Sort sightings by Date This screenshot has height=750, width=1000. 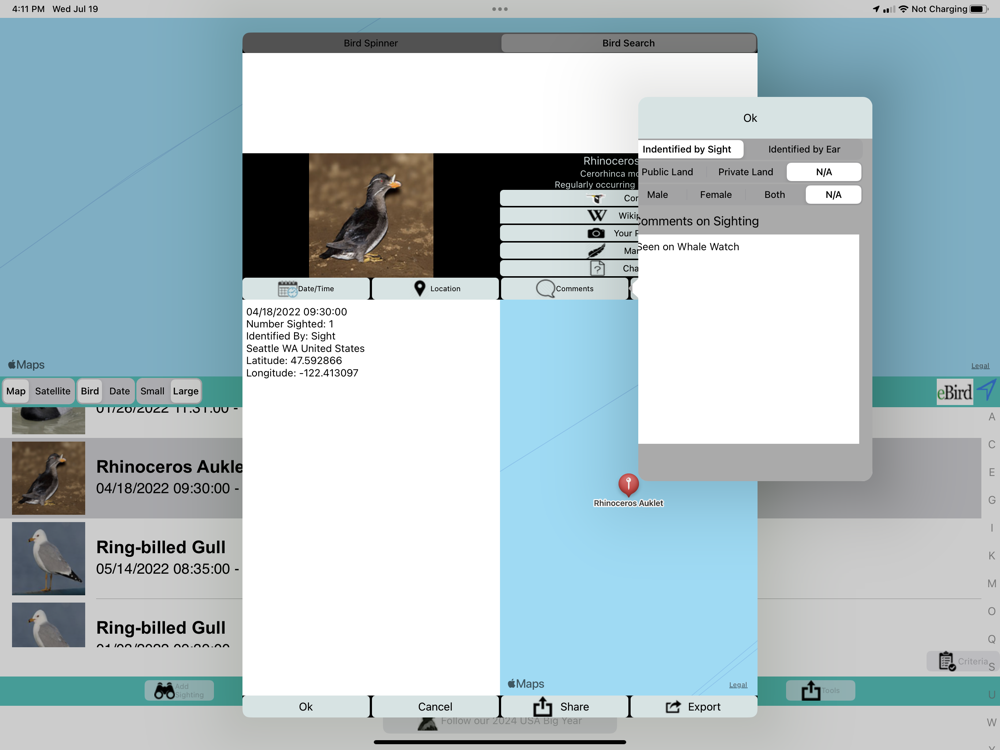tap(119, 391)
